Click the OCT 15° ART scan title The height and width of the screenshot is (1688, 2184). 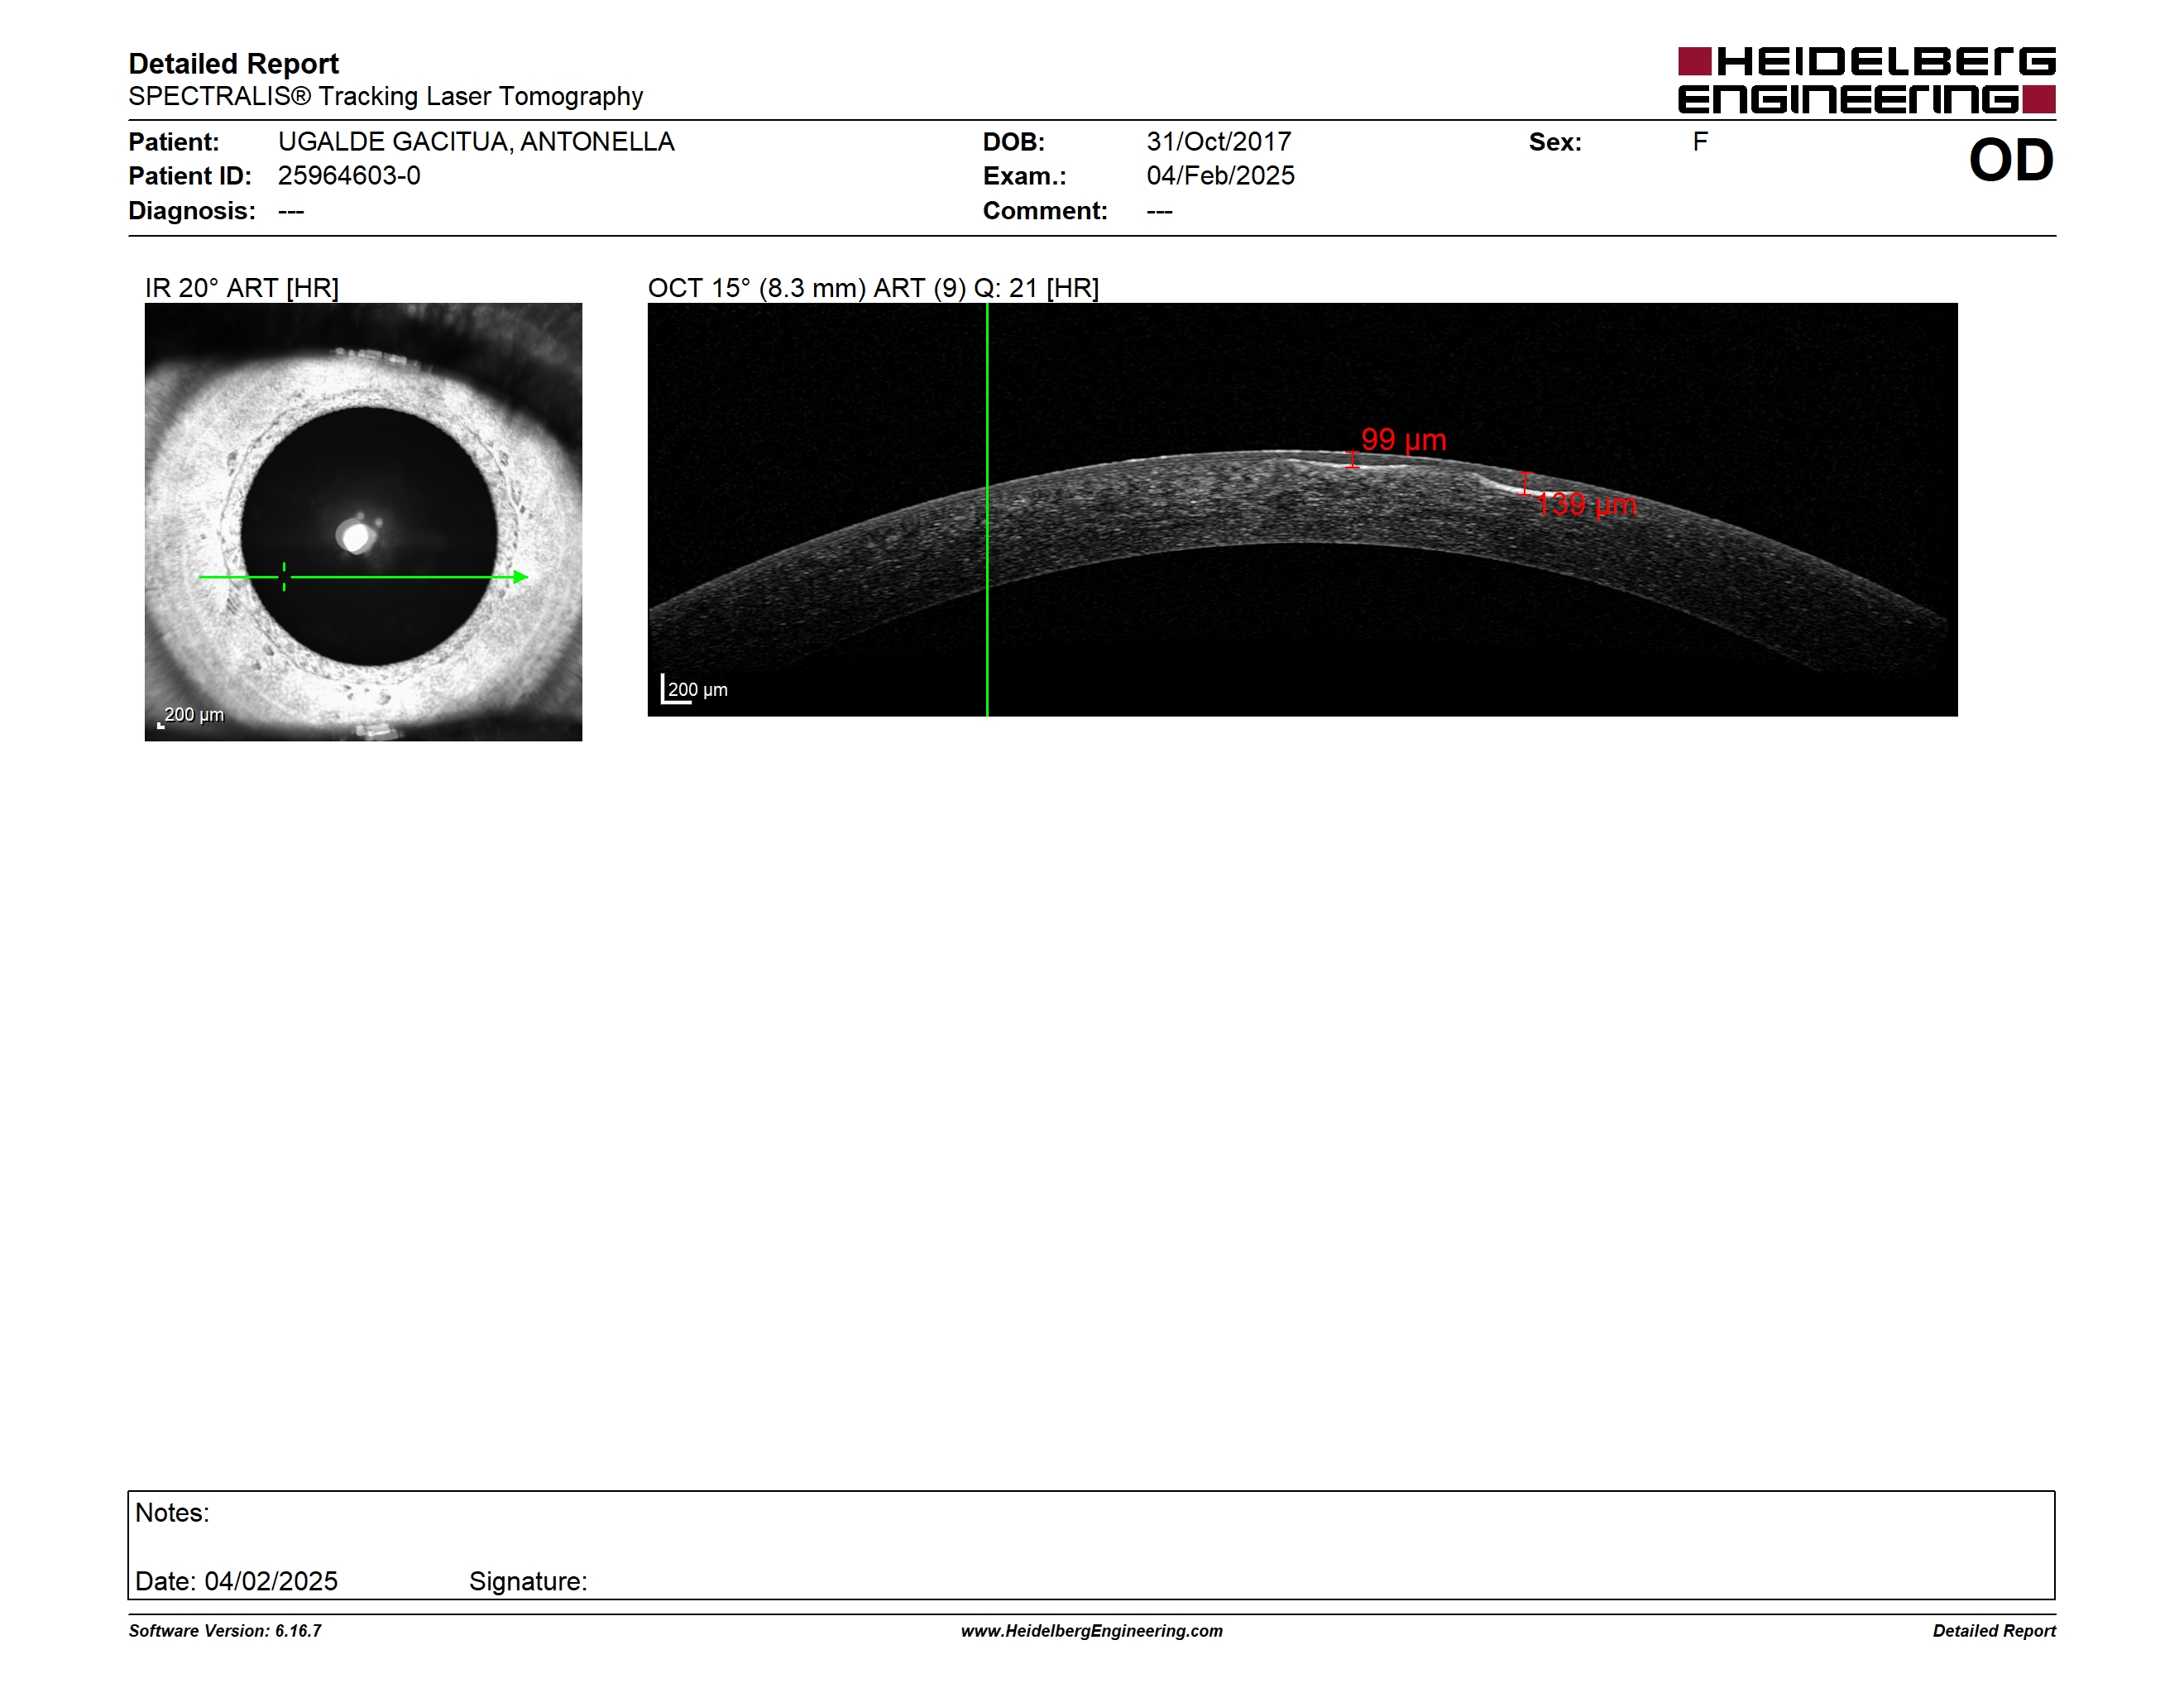[873, 288]
